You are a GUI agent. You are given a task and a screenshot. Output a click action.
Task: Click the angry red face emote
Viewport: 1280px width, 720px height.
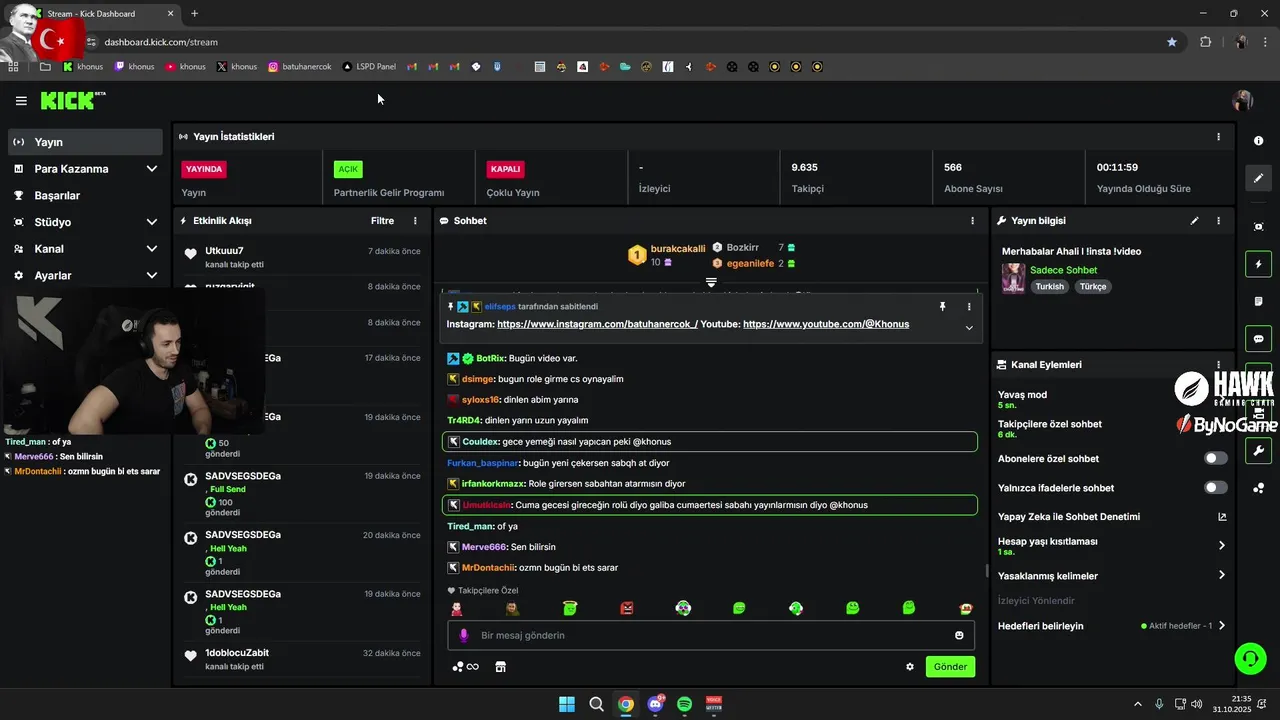(627, 608)
